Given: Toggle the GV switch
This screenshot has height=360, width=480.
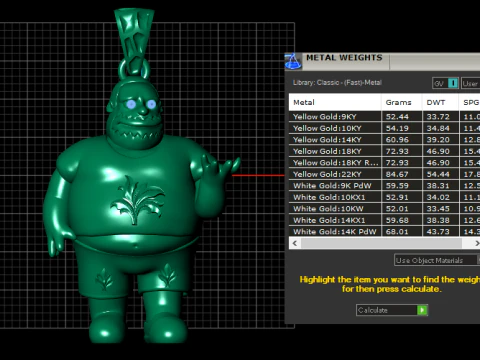Looking at the screenshot, I should click(446, 83).
